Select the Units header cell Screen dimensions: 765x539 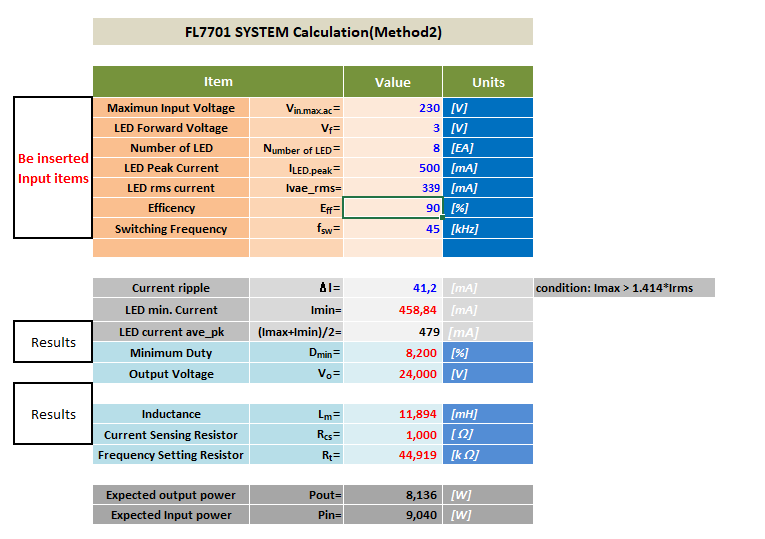pyautogui.click(x=488, y=81)
